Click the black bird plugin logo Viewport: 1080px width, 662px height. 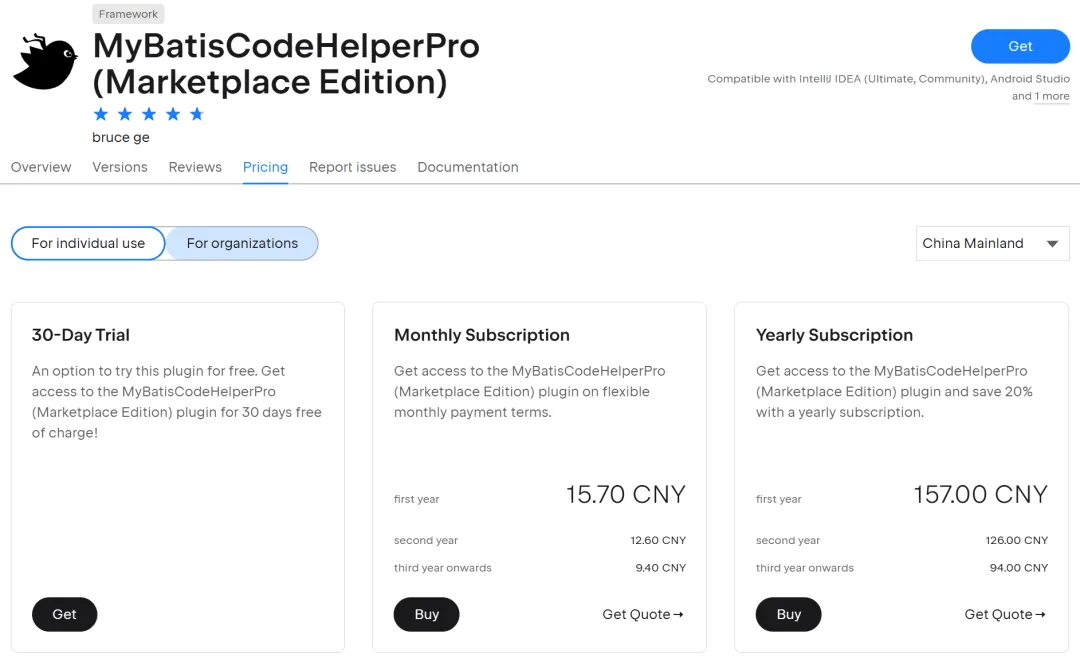coord(45,62)
